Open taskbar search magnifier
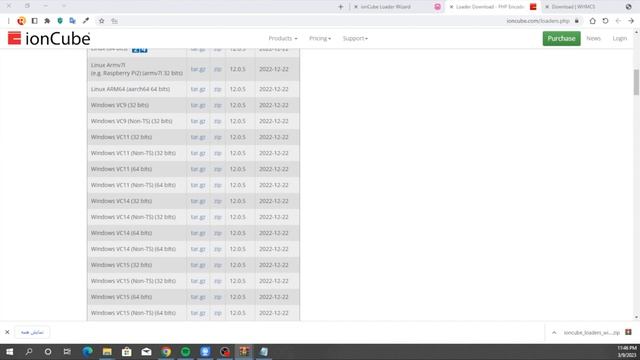Viewport: 640px width, 360px height. (29, 351)
